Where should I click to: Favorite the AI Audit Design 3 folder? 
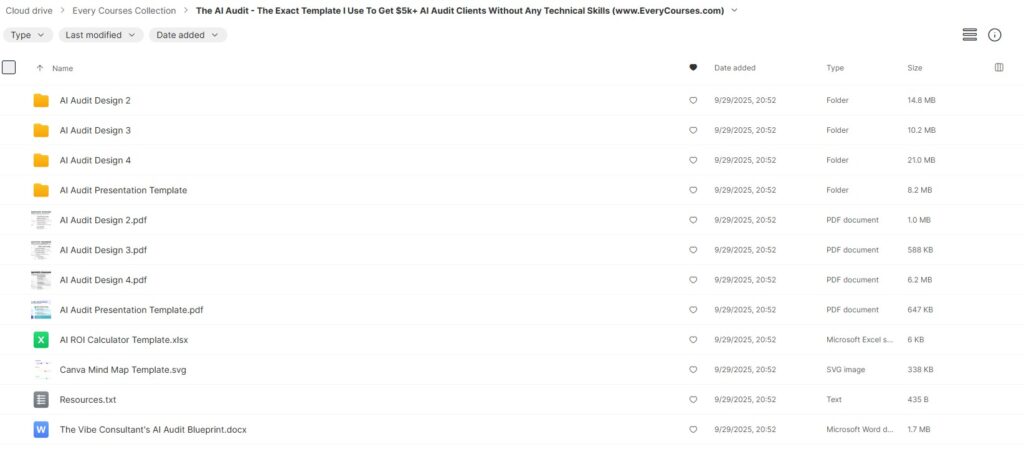(x=693, y=131)
